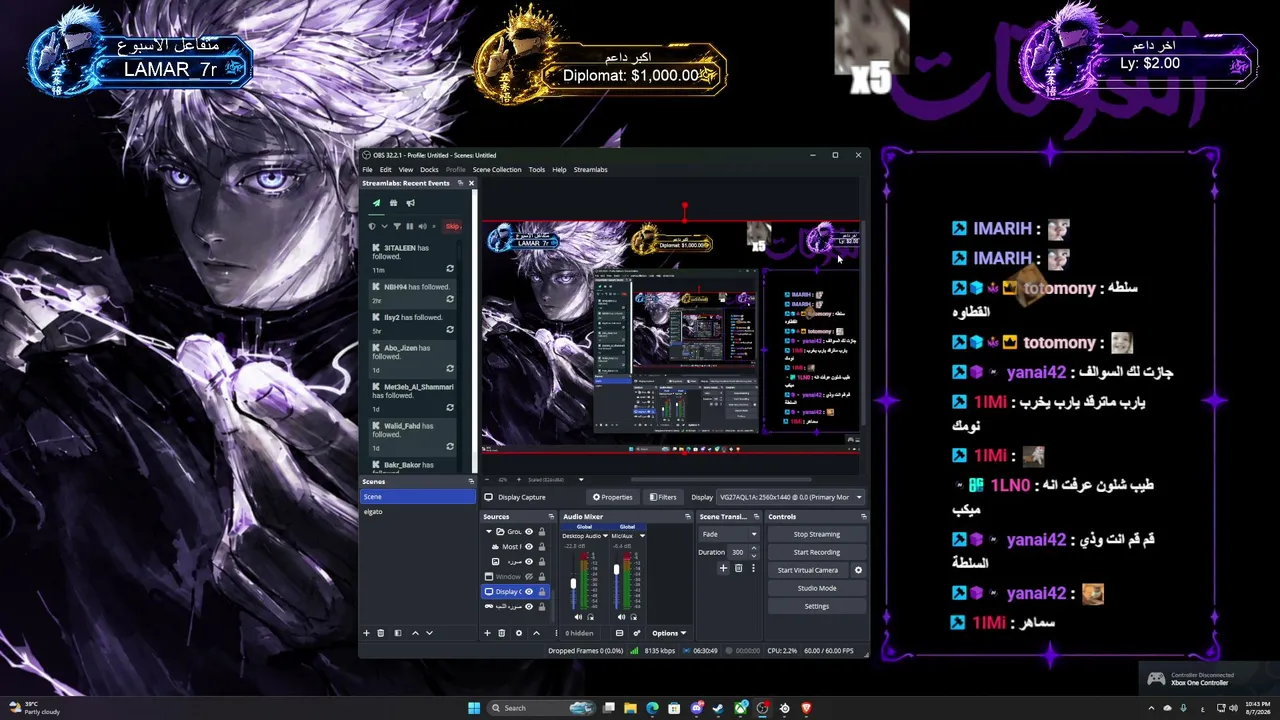
Task: Open the Tools menu
Action: tap(537, 170)
